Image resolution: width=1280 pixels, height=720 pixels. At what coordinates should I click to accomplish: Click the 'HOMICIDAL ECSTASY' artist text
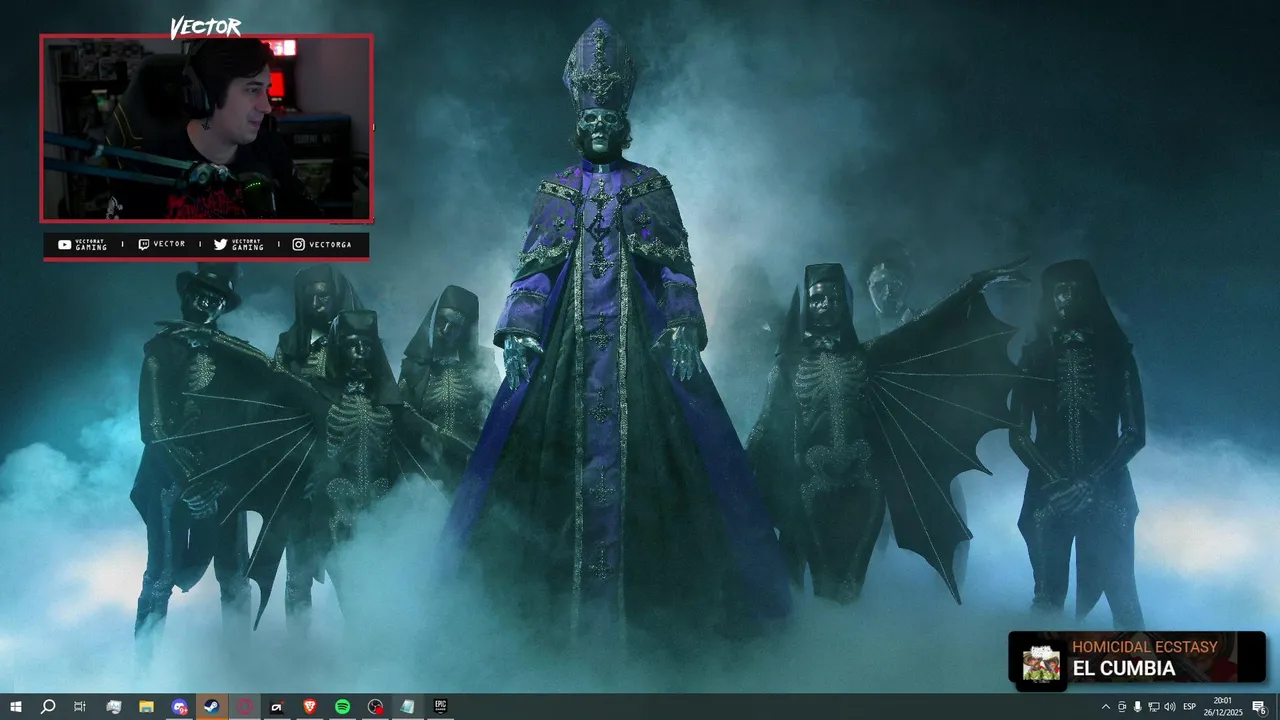[x=1145, y=647]
